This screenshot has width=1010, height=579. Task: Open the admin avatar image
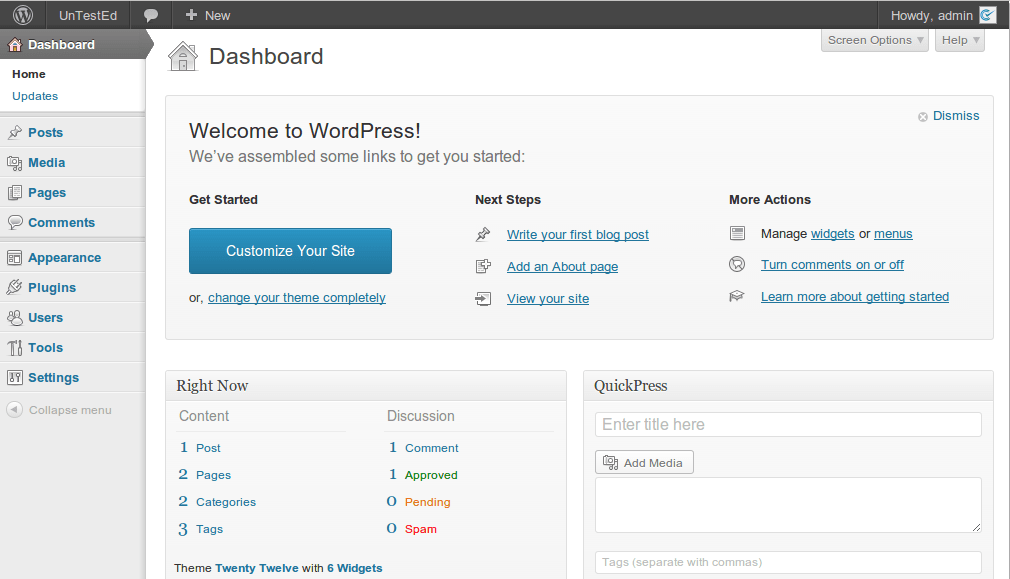pos(987,15)
